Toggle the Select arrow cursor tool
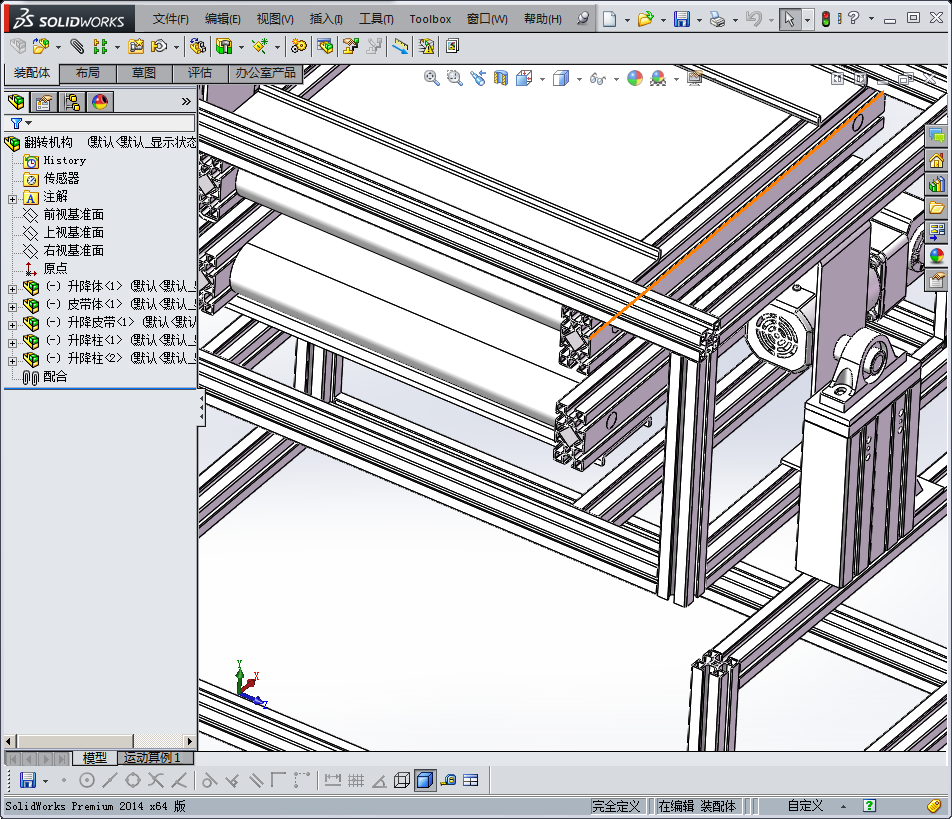 click(x=789, y=19)
